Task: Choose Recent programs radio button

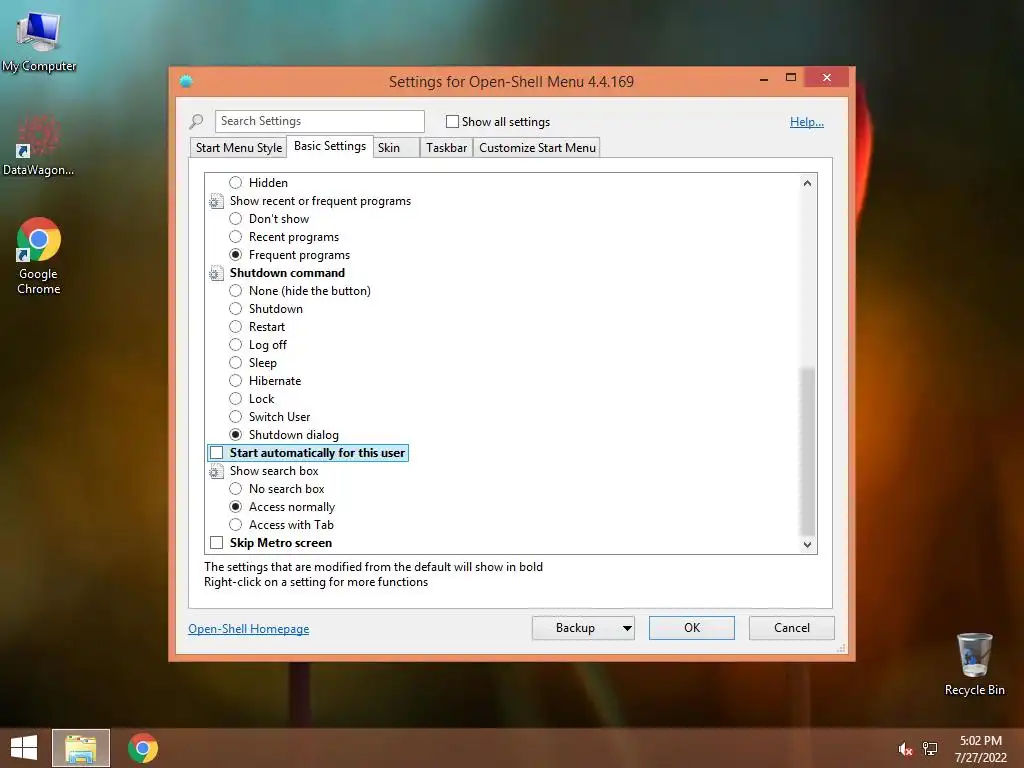Action: [x=236, y=237]
